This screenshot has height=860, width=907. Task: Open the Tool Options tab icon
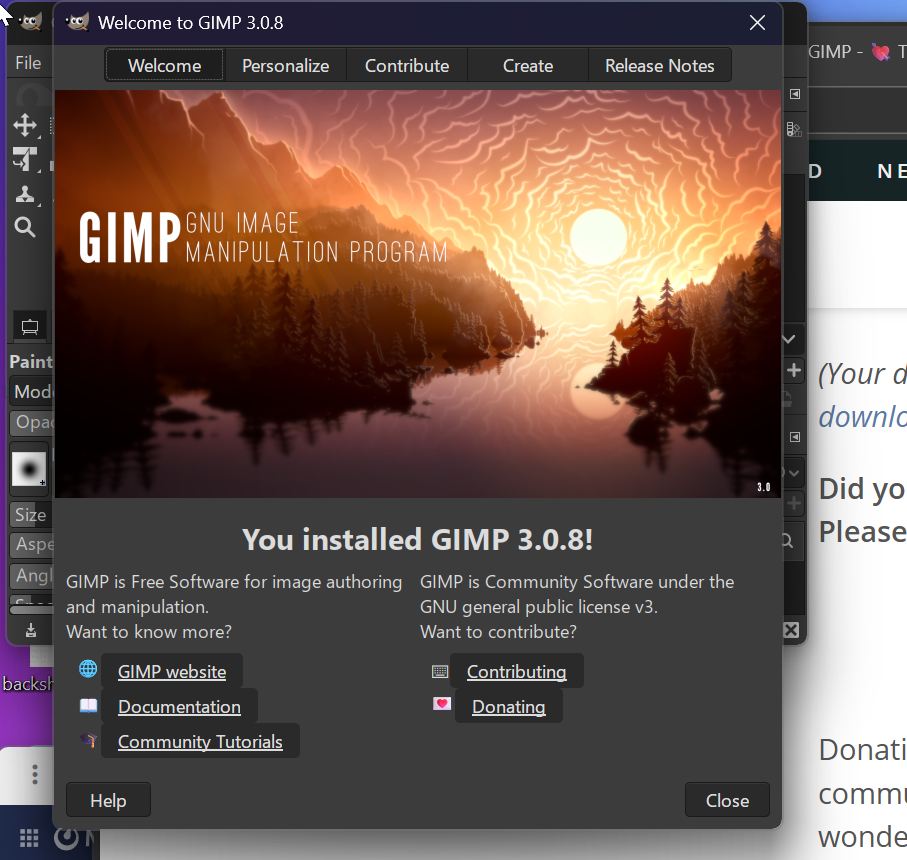point(30,327)
